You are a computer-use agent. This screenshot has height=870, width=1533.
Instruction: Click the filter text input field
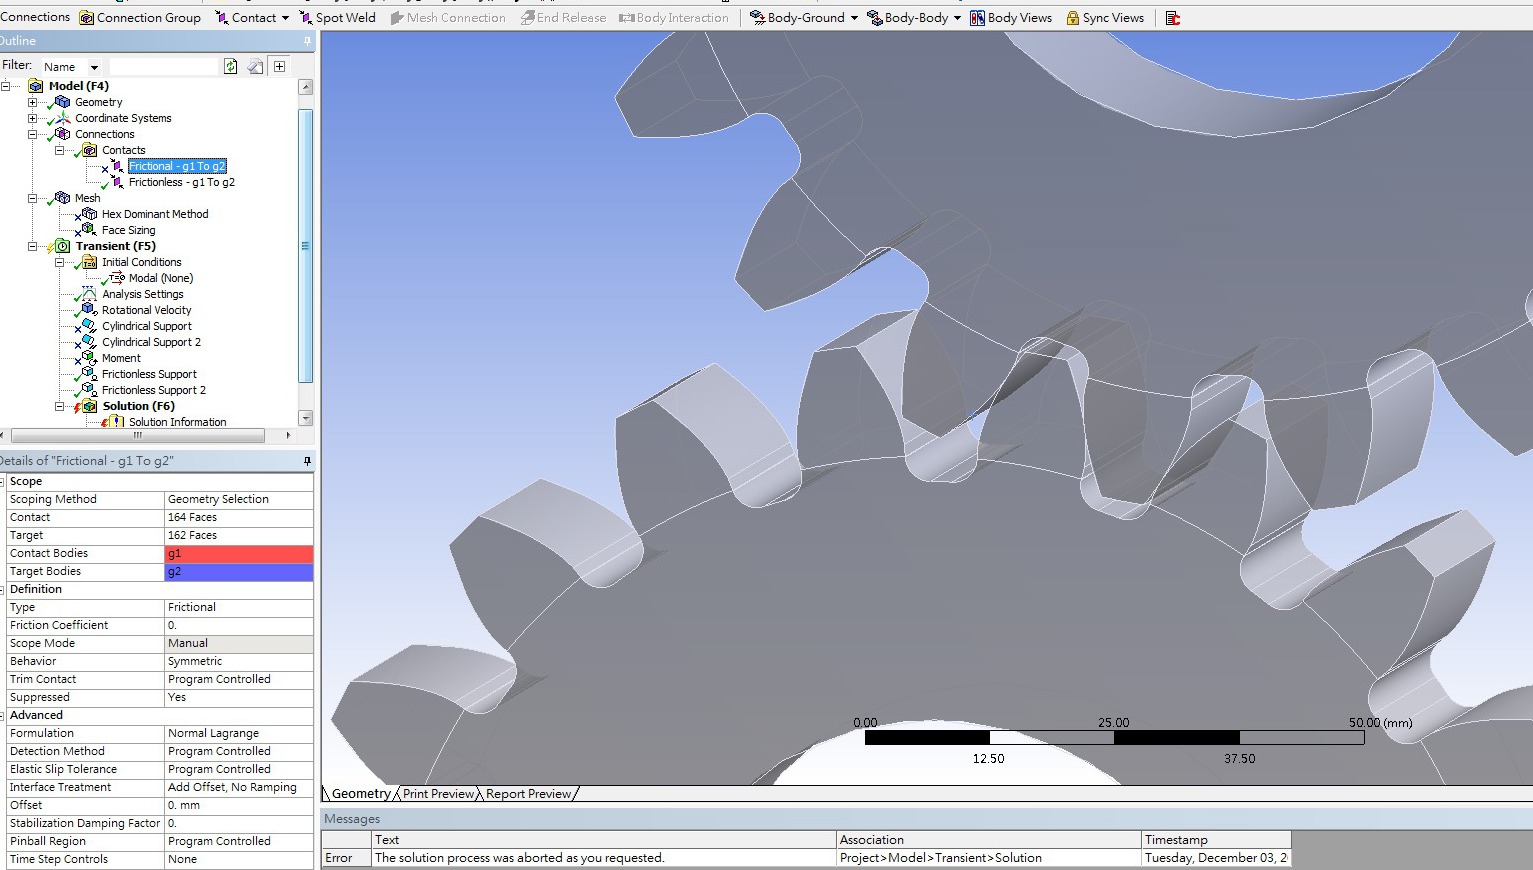pyautogui.click(x=163, y=66)
